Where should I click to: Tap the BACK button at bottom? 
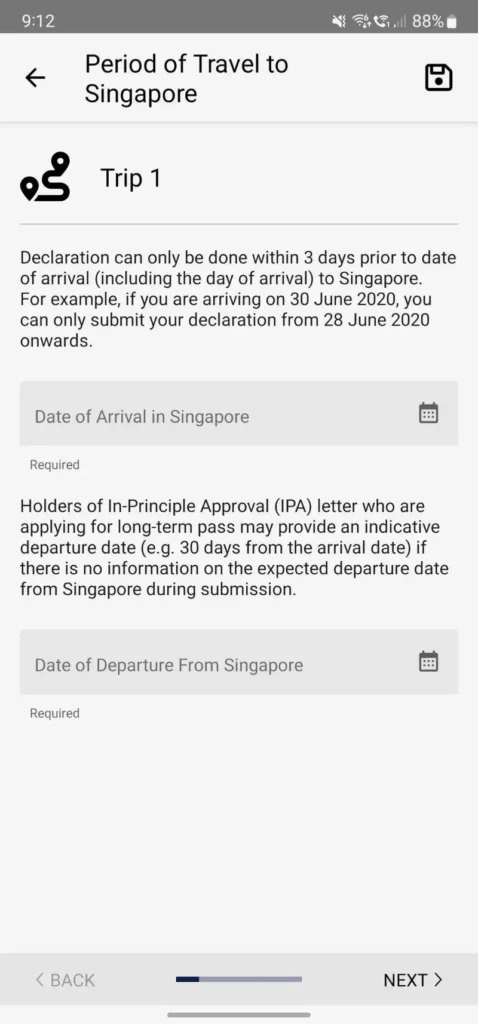coord(65,980)
